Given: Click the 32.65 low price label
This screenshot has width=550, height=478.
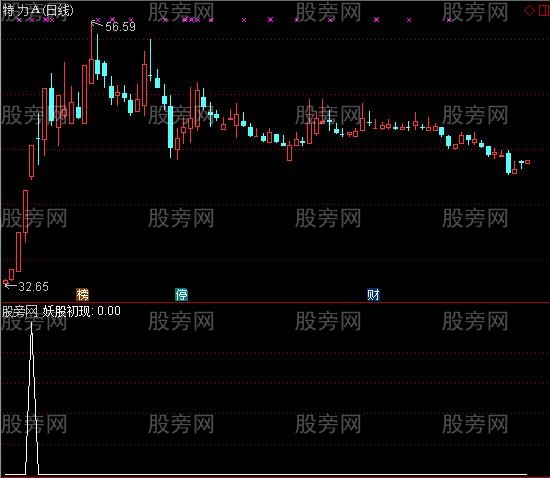Looking at the screenshot, I should click(33, 287).
